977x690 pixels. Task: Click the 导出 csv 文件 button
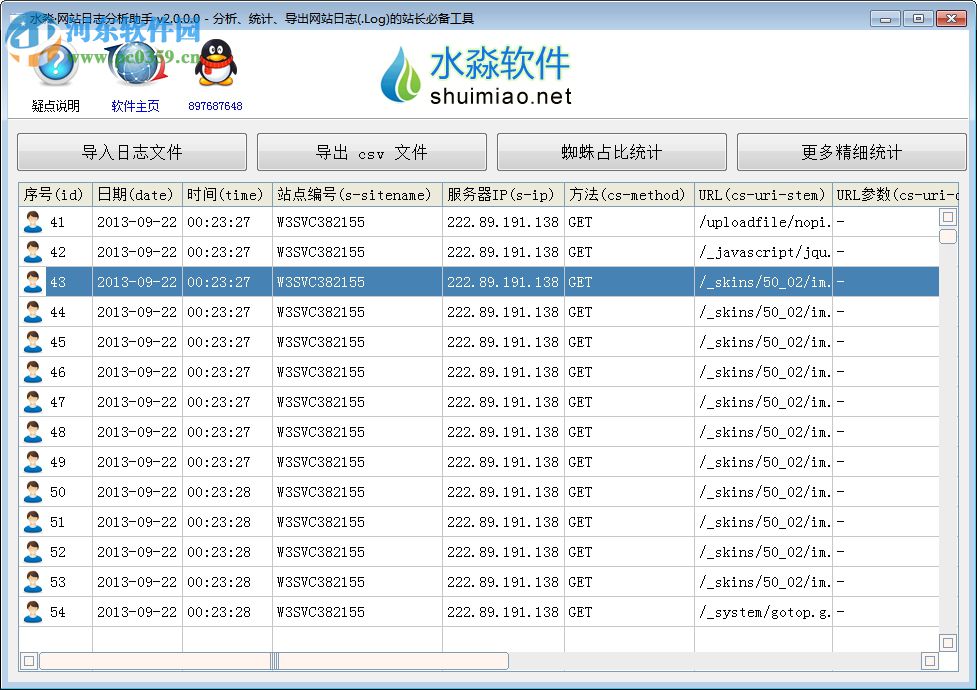(x=372, y=152)
